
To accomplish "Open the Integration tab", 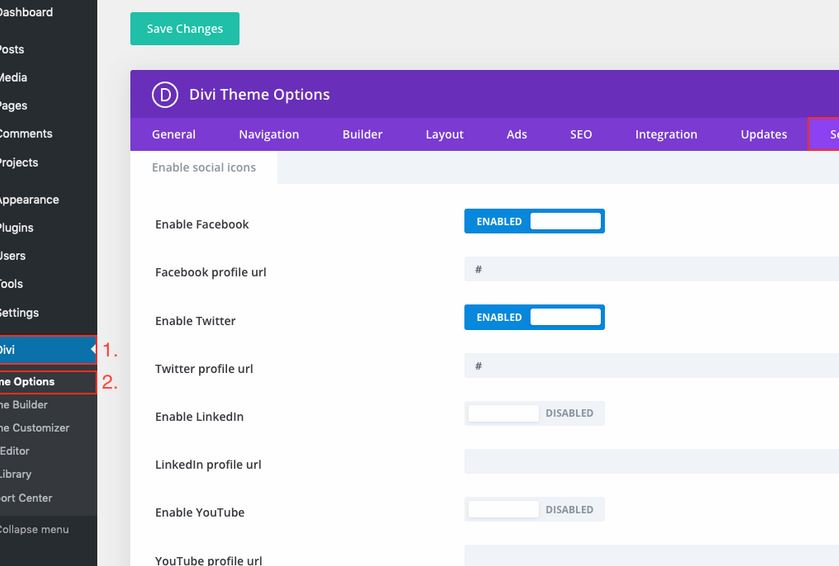I will coord(666,134).
